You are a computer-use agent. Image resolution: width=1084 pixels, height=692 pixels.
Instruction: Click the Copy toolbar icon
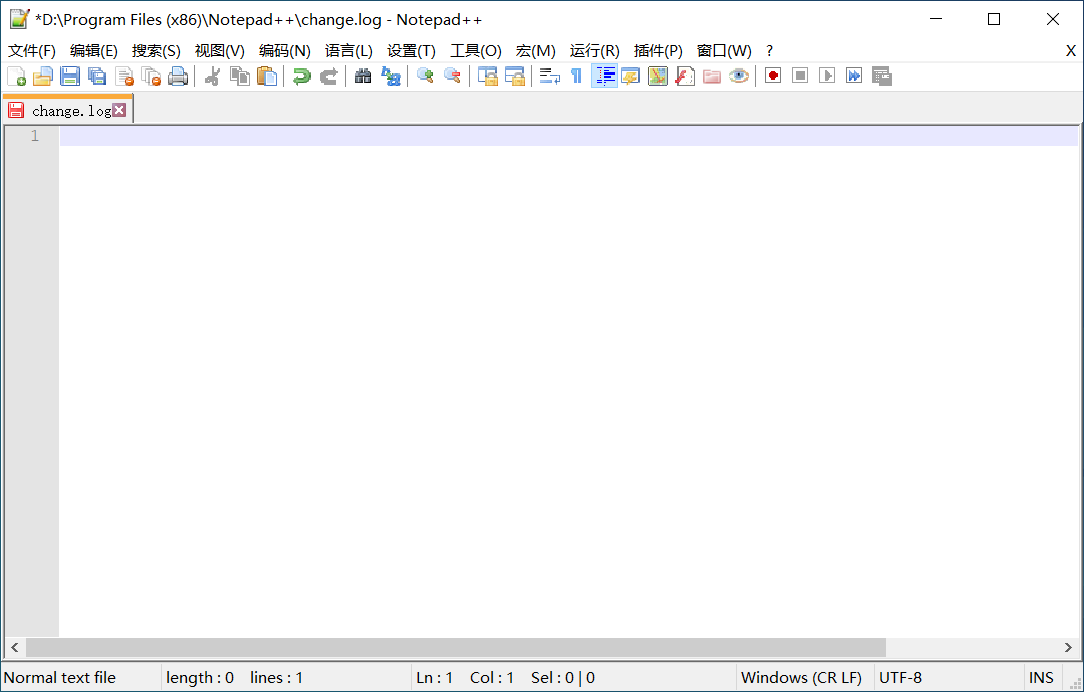coord(240,76)
